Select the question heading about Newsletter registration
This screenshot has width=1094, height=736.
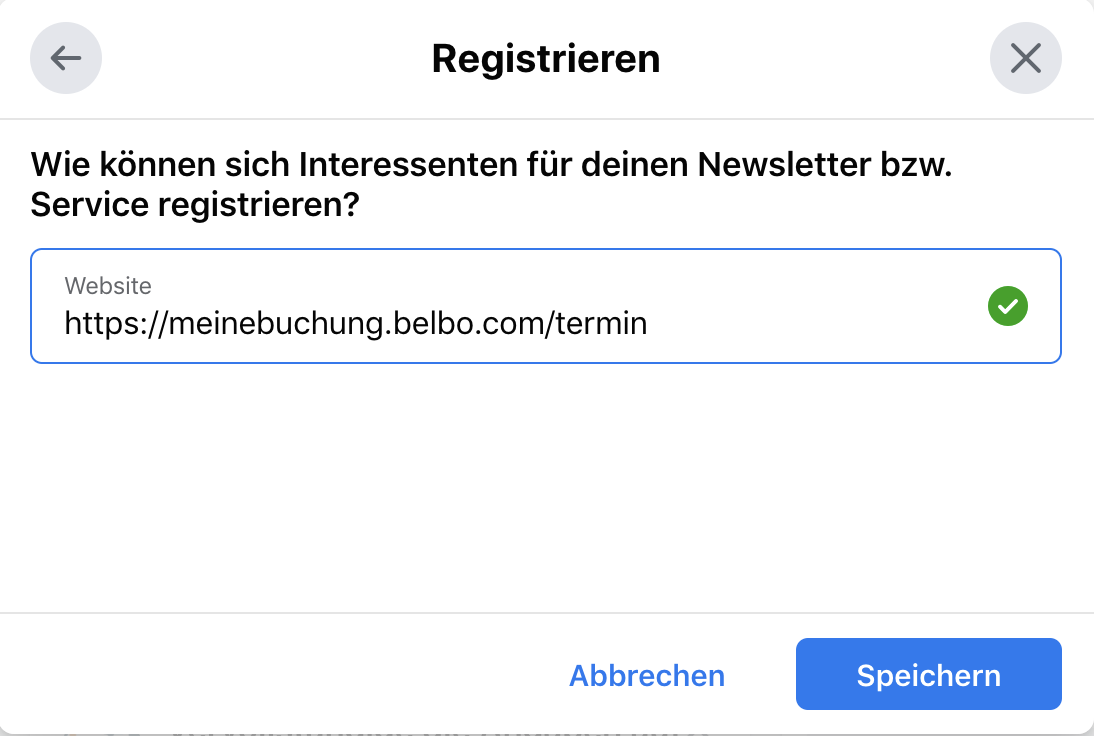(491, 184)
